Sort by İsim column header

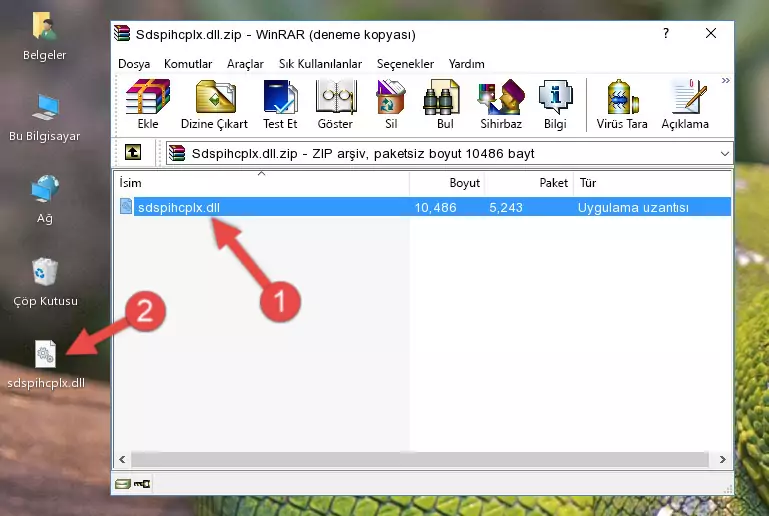pos(262,182)
